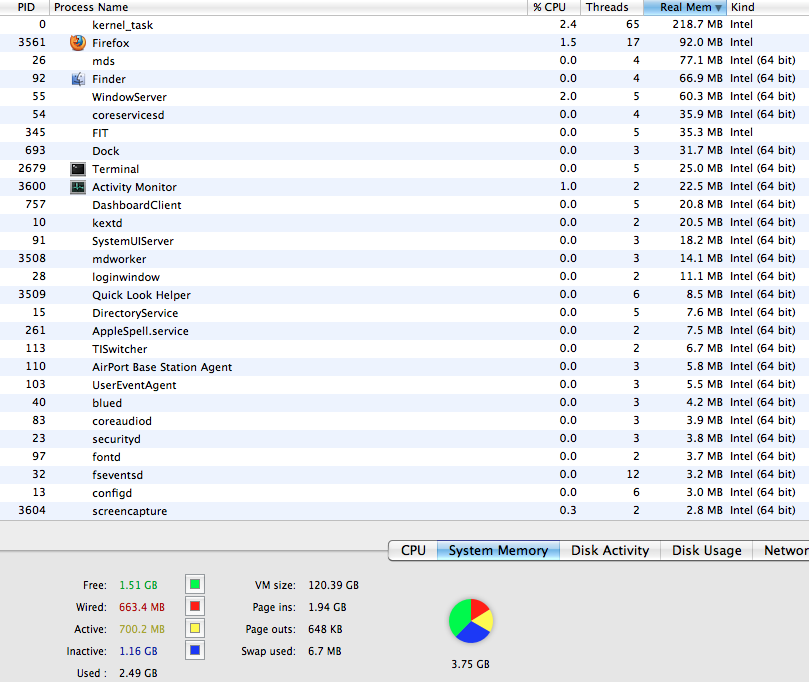Switch to the CPU tab

(x=413, y=550)
